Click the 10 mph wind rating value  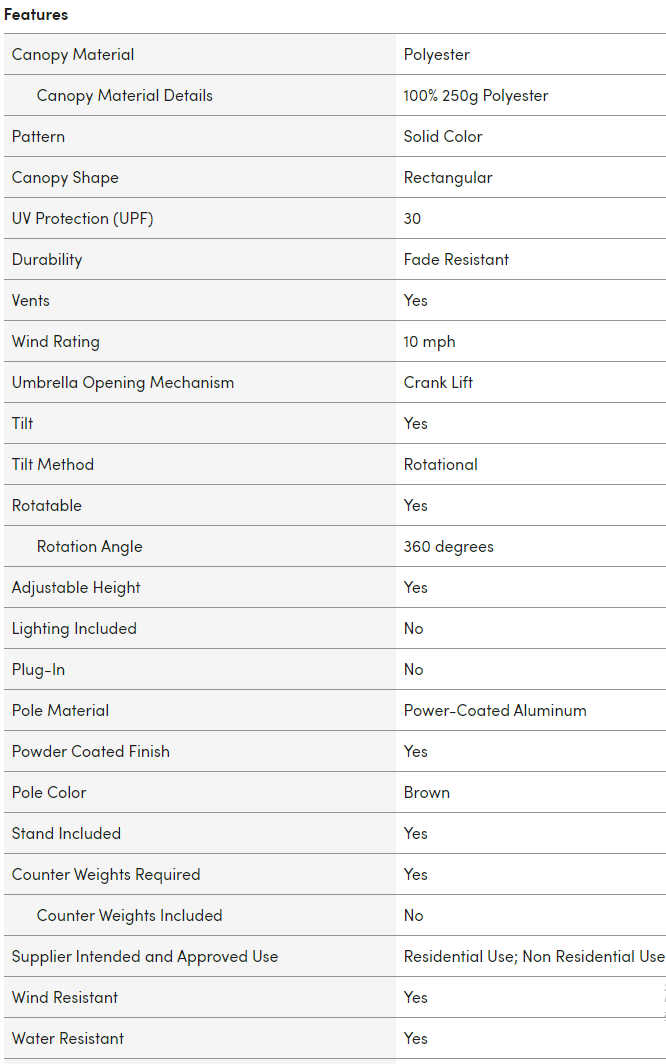coord(429,342)
